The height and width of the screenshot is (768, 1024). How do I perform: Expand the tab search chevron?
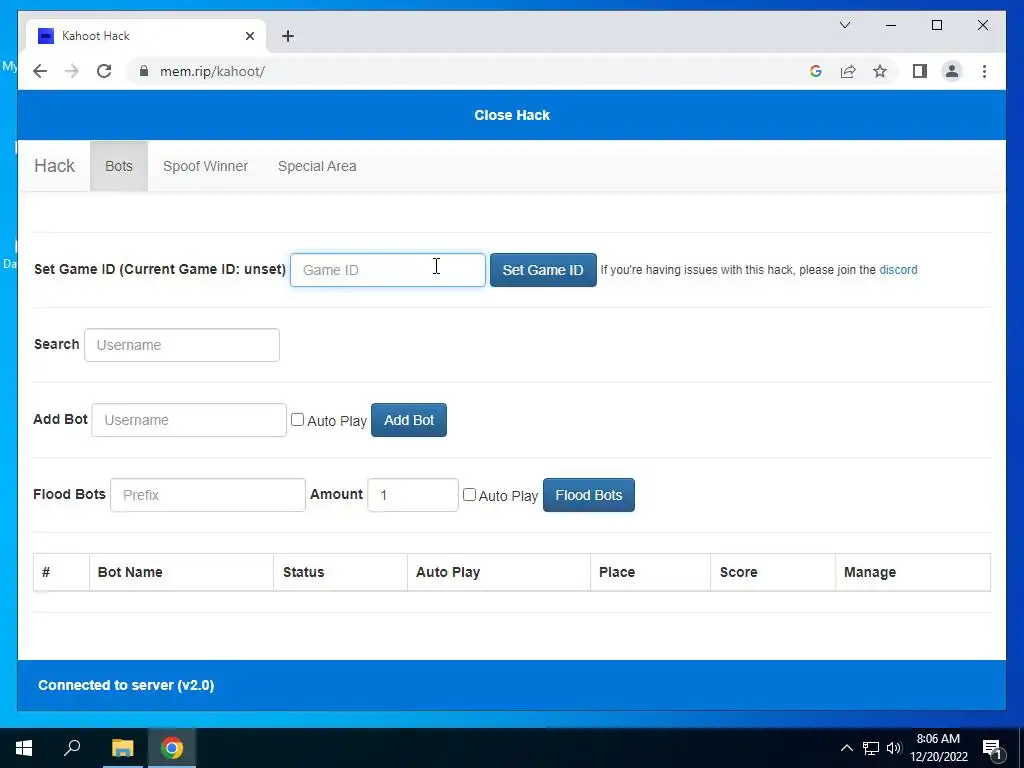coord(844,25)
